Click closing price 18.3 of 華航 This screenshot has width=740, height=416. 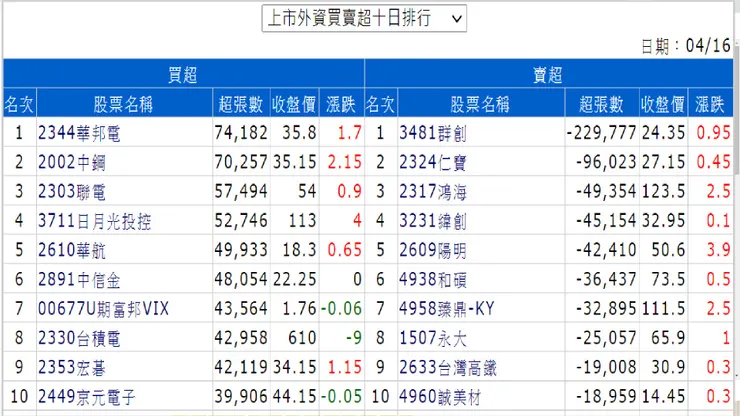[299, 250]
